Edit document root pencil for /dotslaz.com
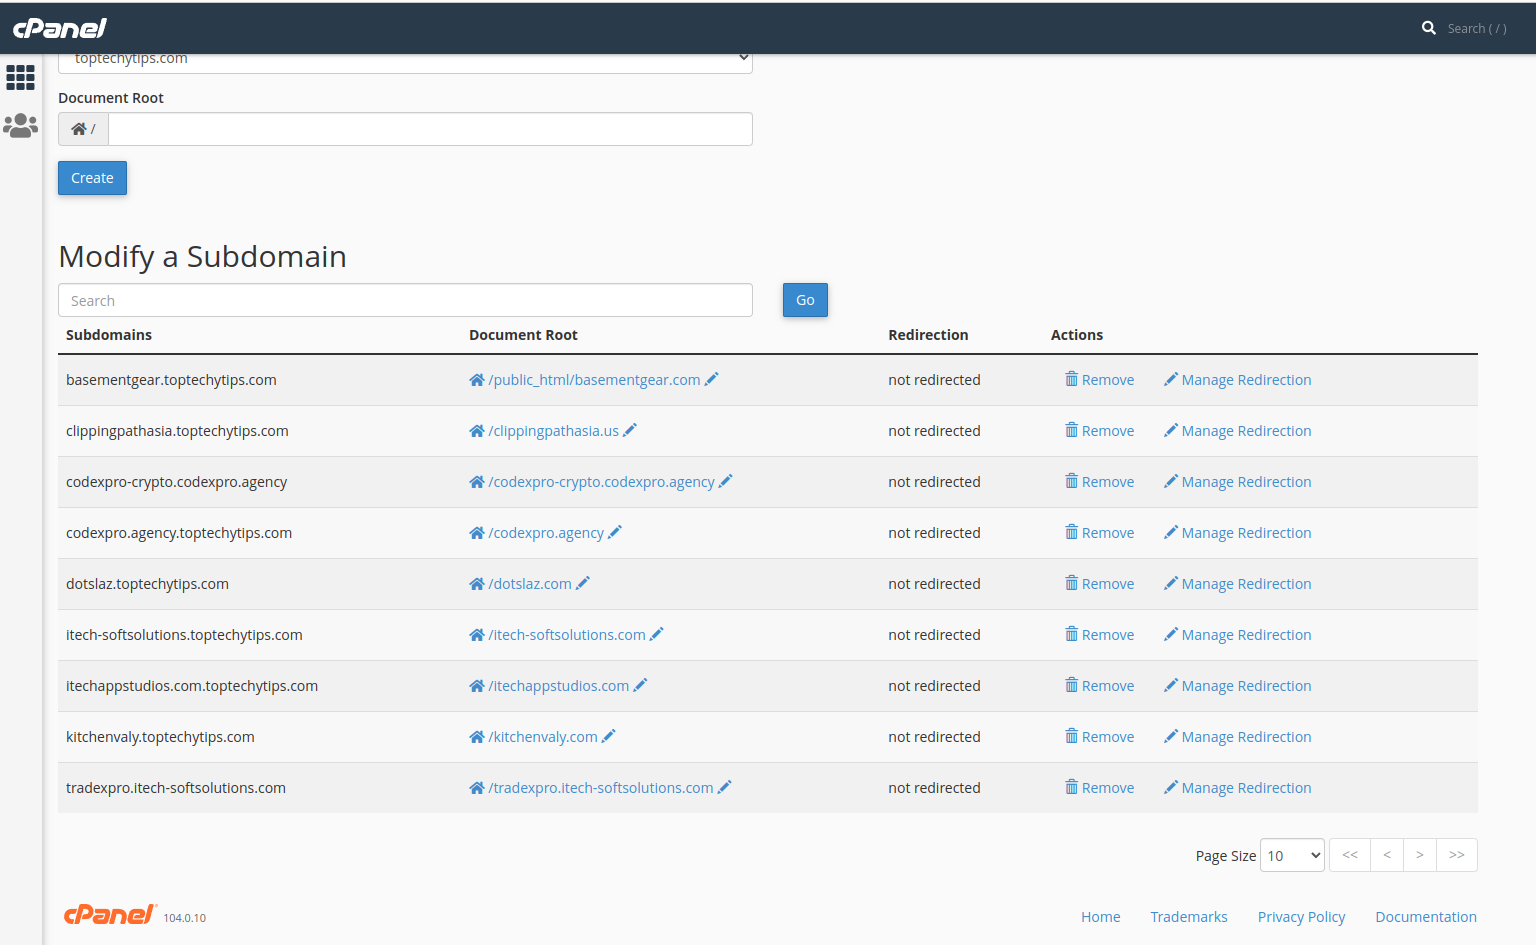Screen dimensions: 1536x945 point(583,583)
